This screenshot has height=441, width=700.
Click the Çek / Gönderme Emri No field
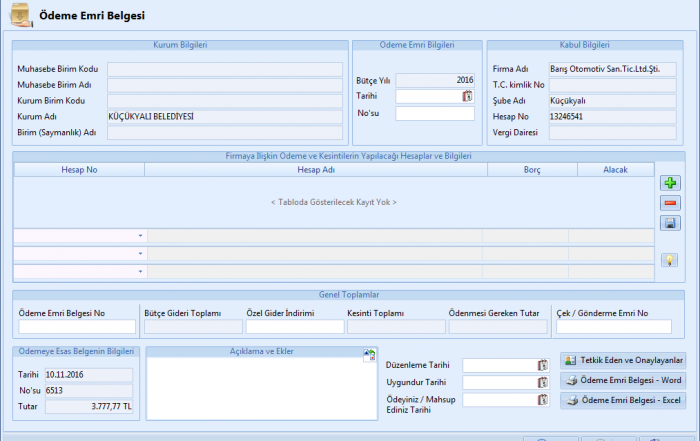pyautogui.click(x=614, y=327)
